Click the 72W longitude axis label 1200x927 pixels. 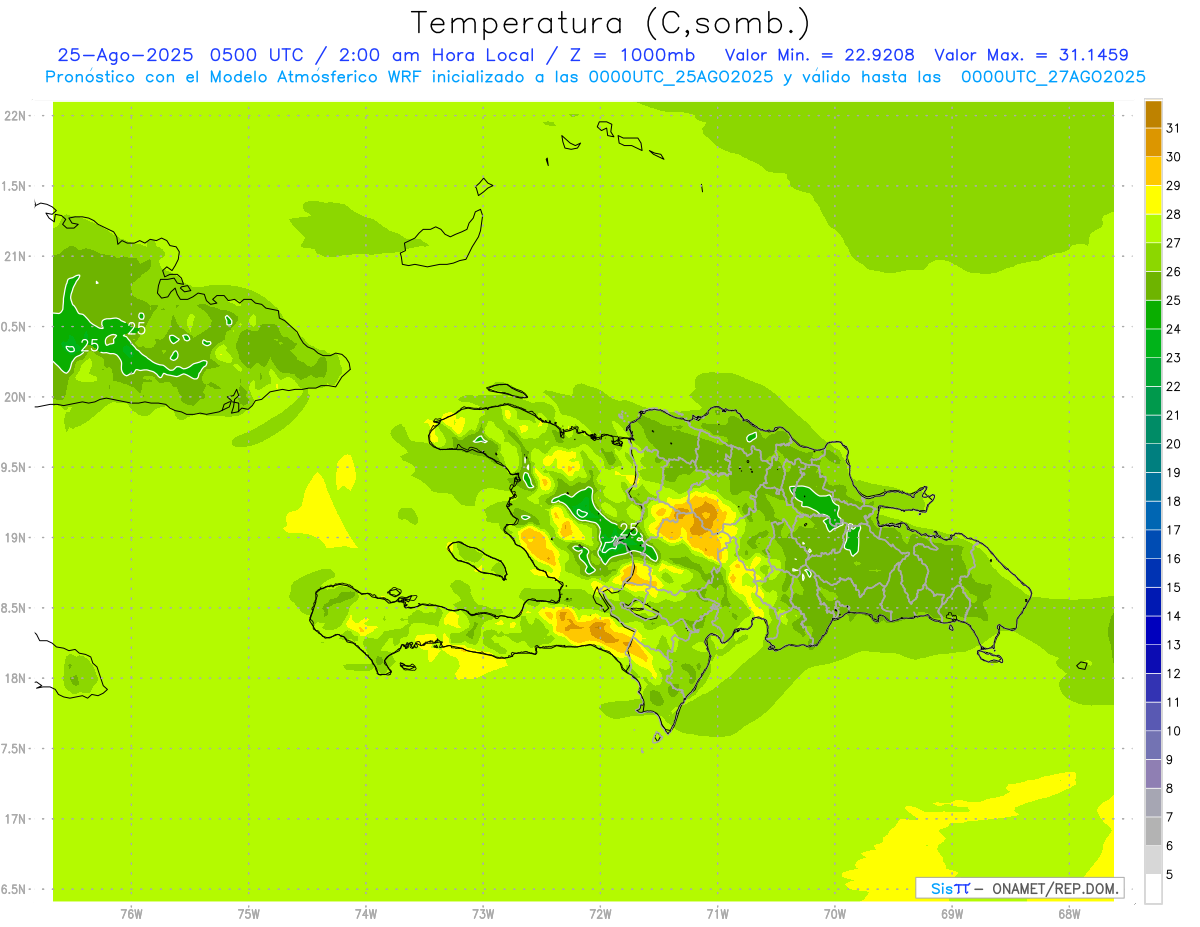click(600, 913)
